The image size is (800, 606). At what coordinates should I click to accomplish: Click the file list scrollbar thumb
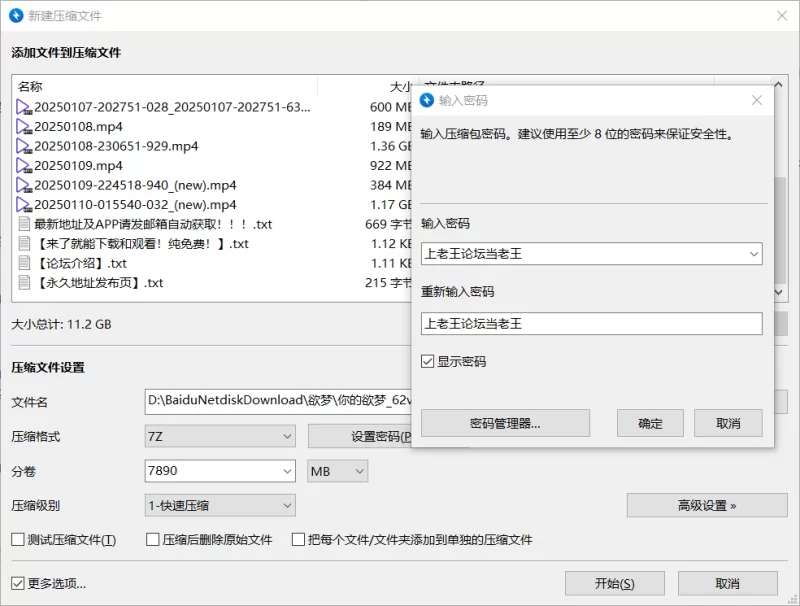pos(779,230)
